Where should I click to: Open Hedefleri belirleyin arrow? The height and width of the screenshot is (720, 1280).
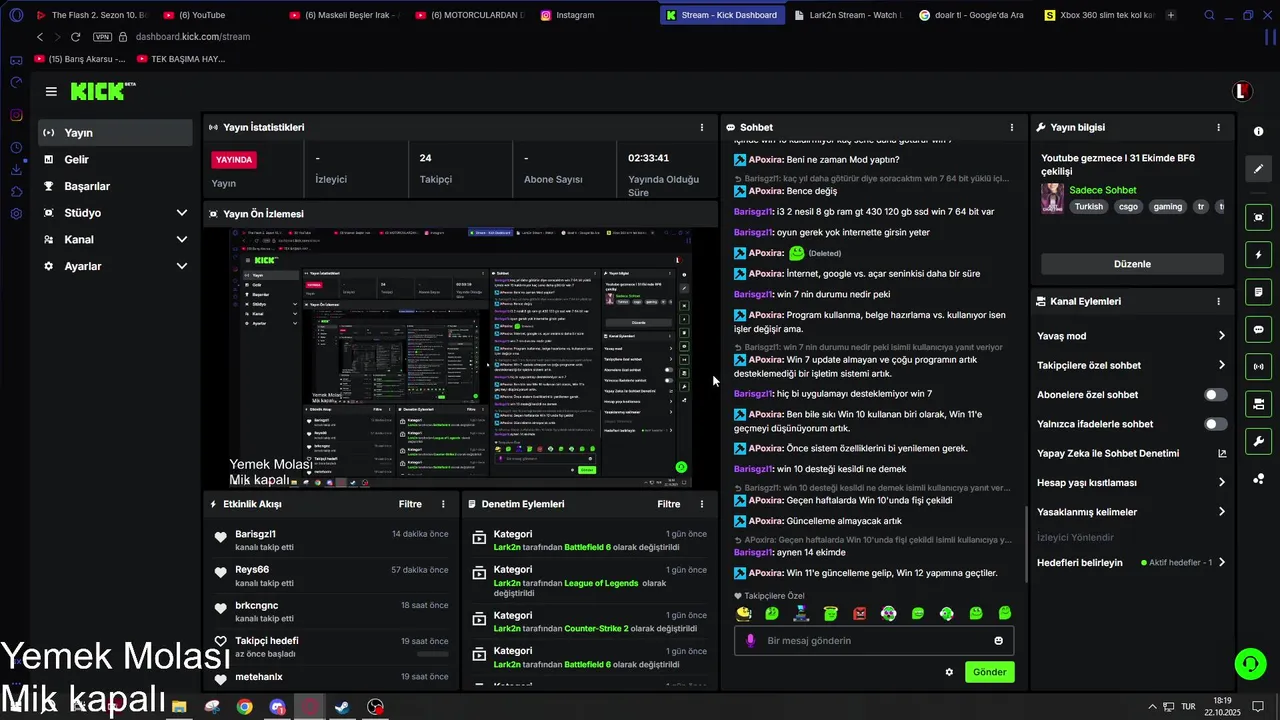[1222, 562]
